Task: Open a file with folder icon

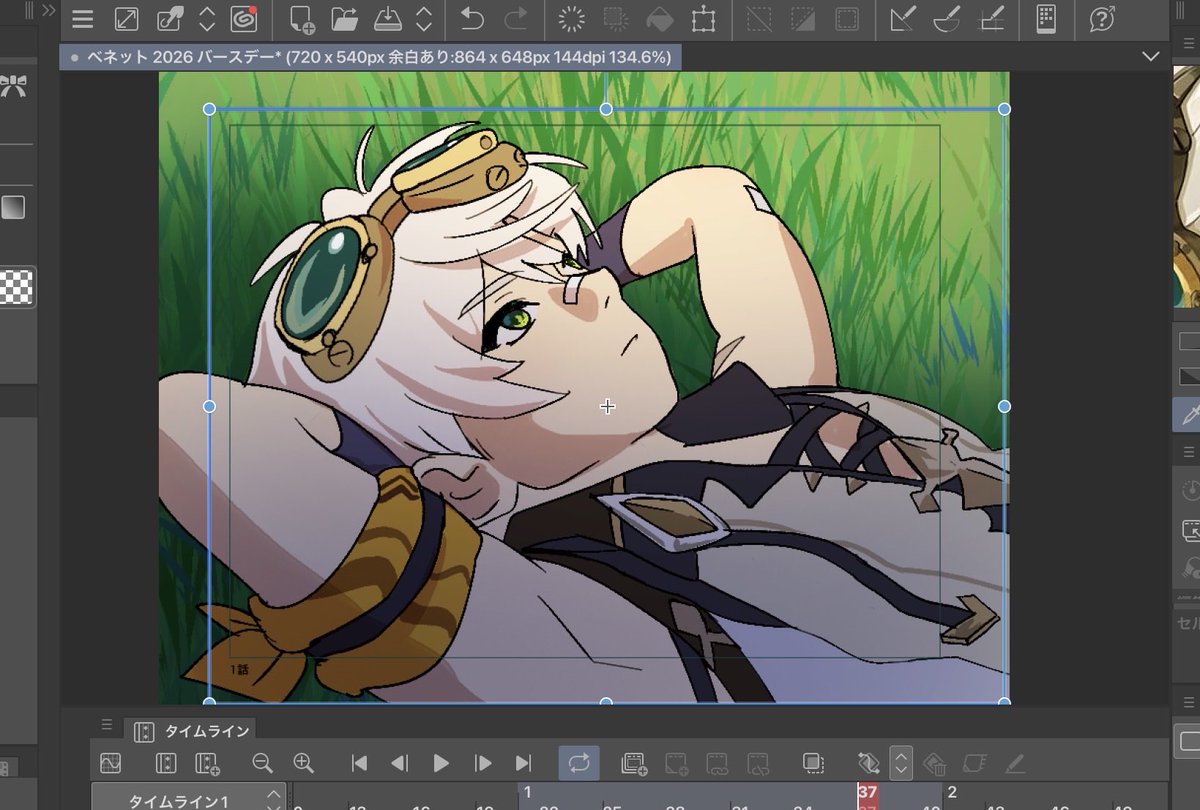Action: (345, 19)
